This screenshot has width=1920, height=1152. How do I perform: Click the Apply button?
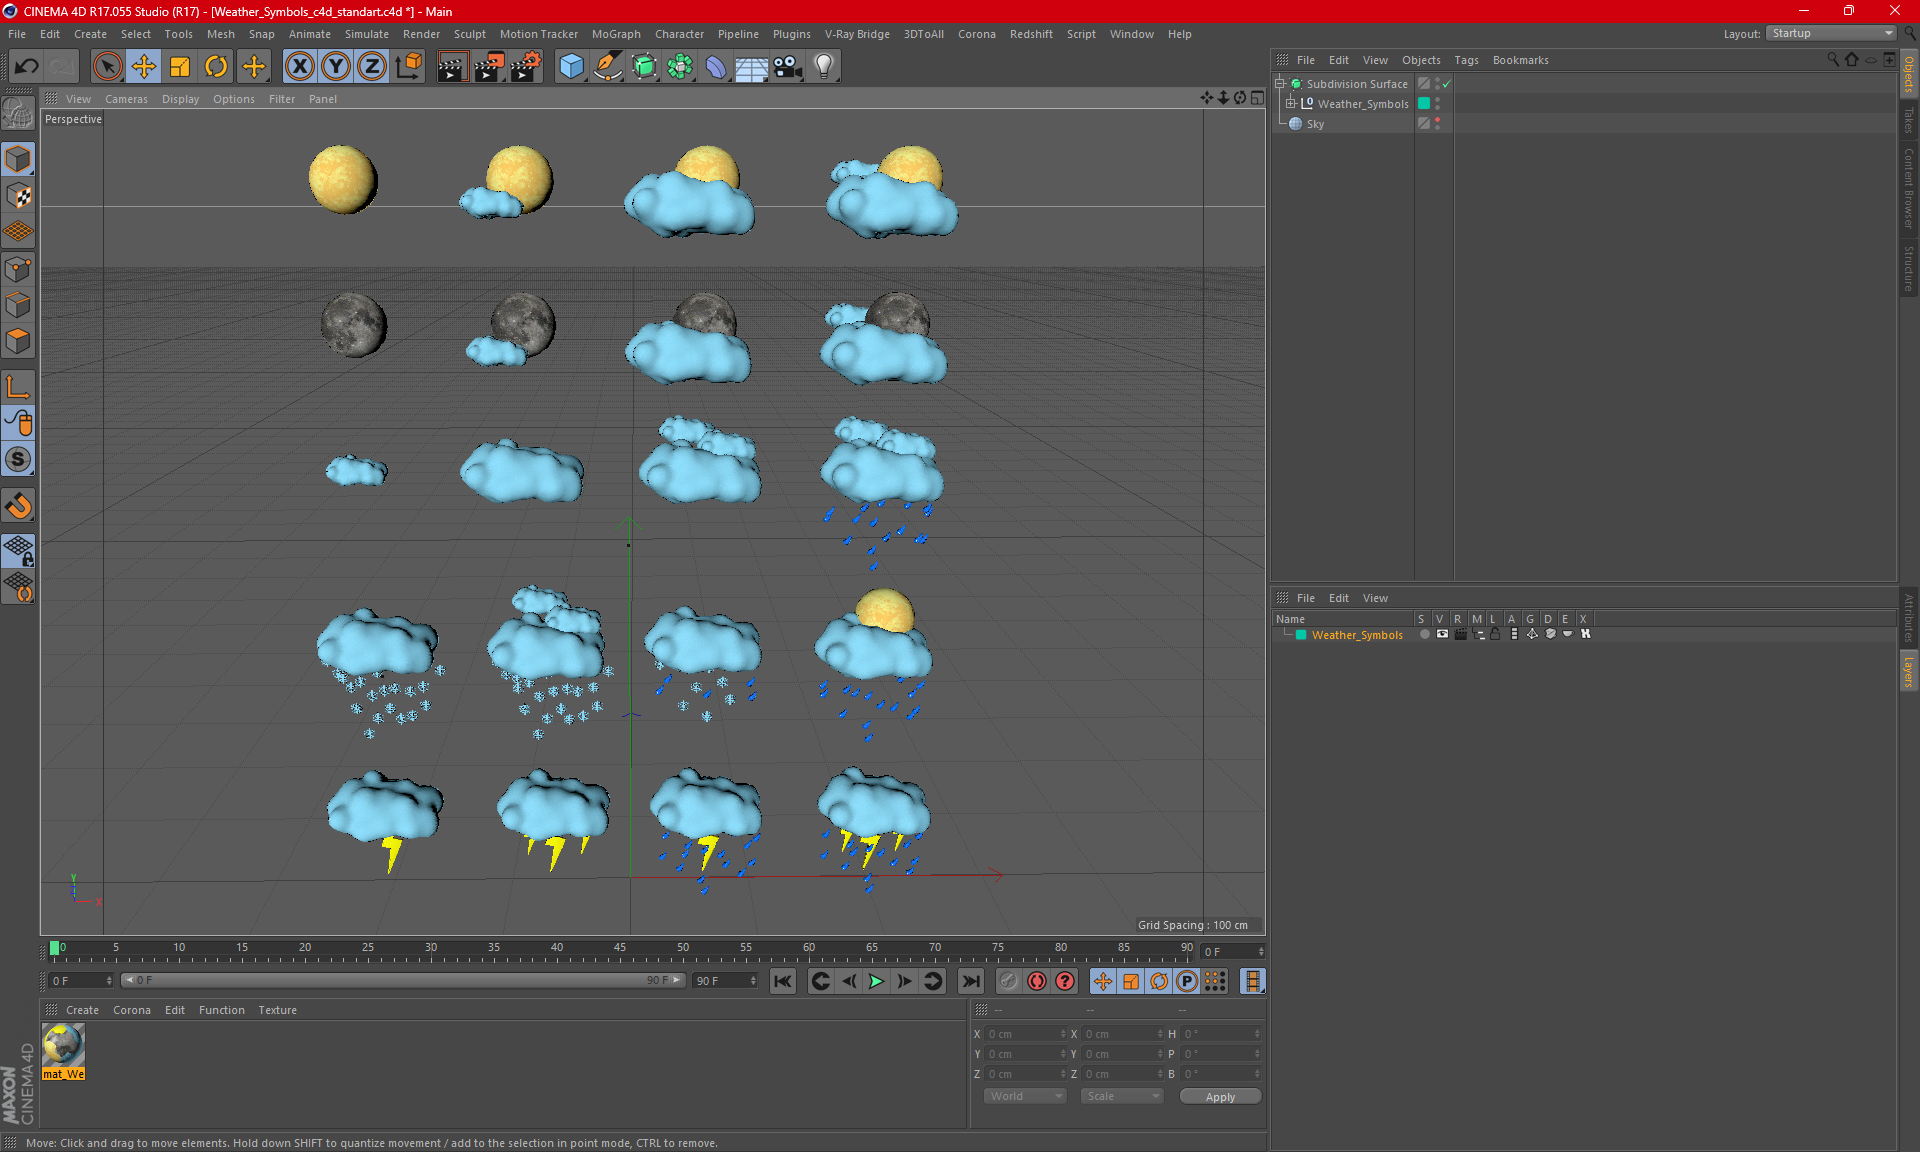pyautogui.click(x=1220, y=1097)
